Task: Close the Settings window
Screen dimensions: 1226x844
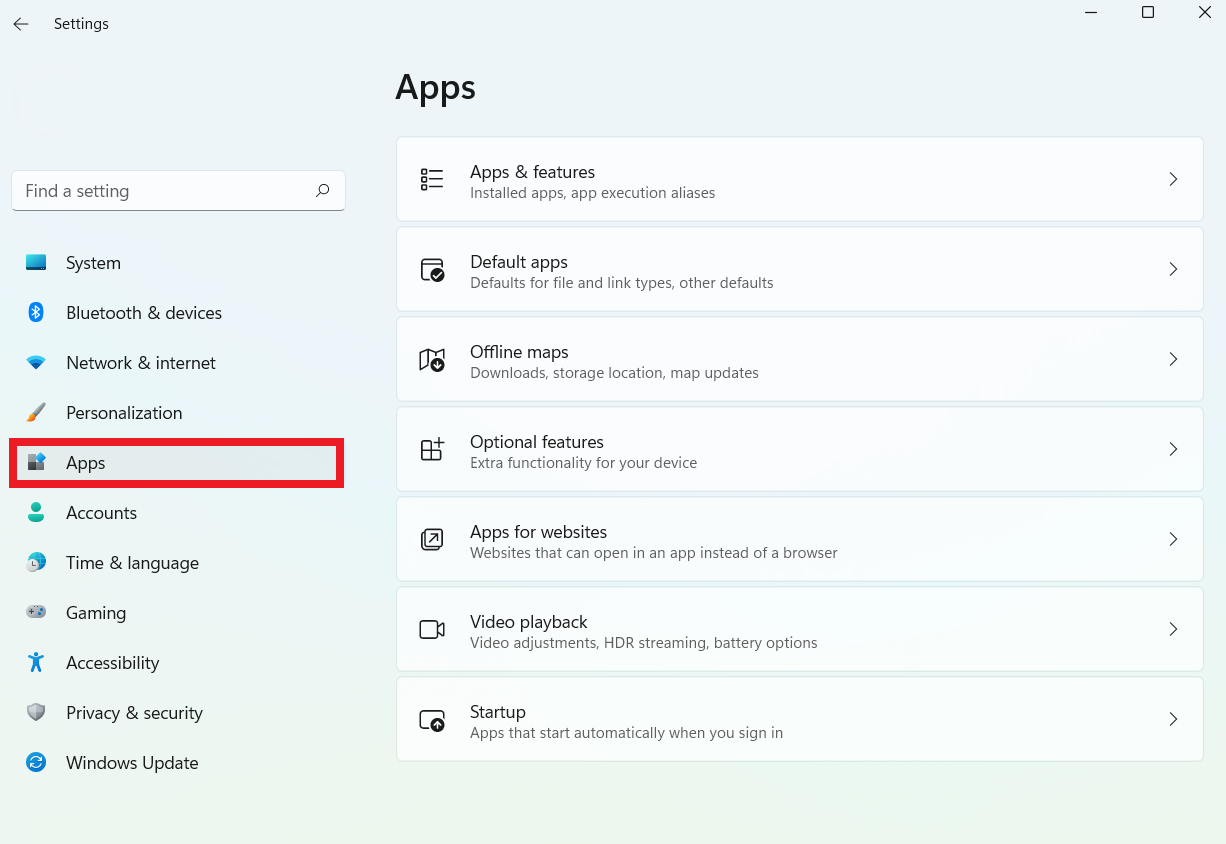Action: click(x=1205, y=12)
